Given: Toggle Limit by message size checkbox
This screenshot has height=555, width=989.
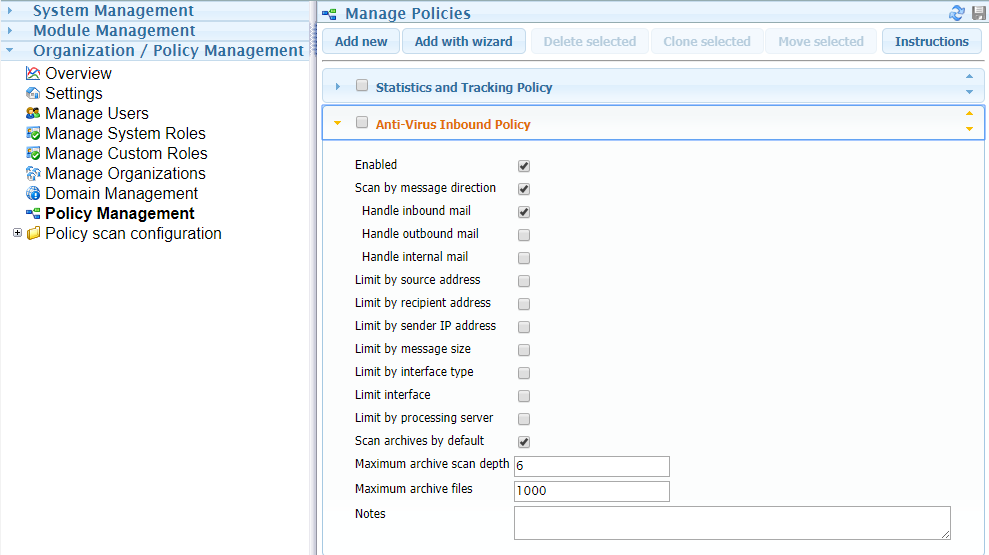Looking at the screenshot, I should 524,350.
